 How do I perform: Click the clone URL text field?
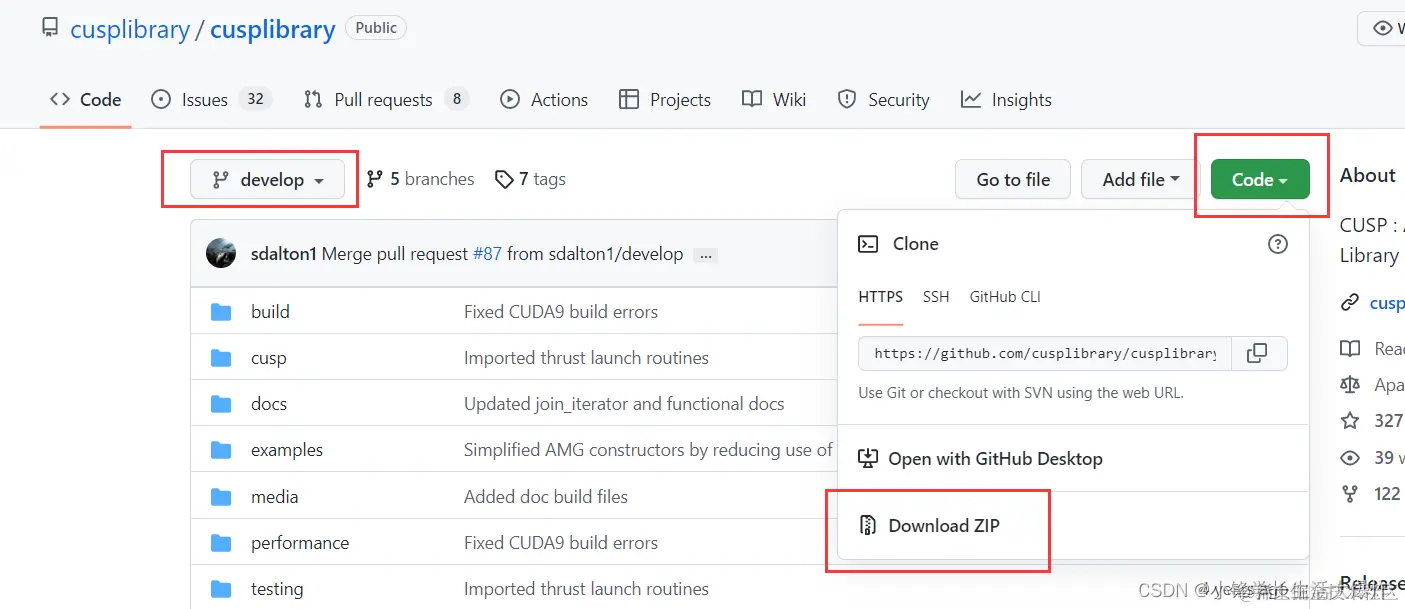(1044, 353)
